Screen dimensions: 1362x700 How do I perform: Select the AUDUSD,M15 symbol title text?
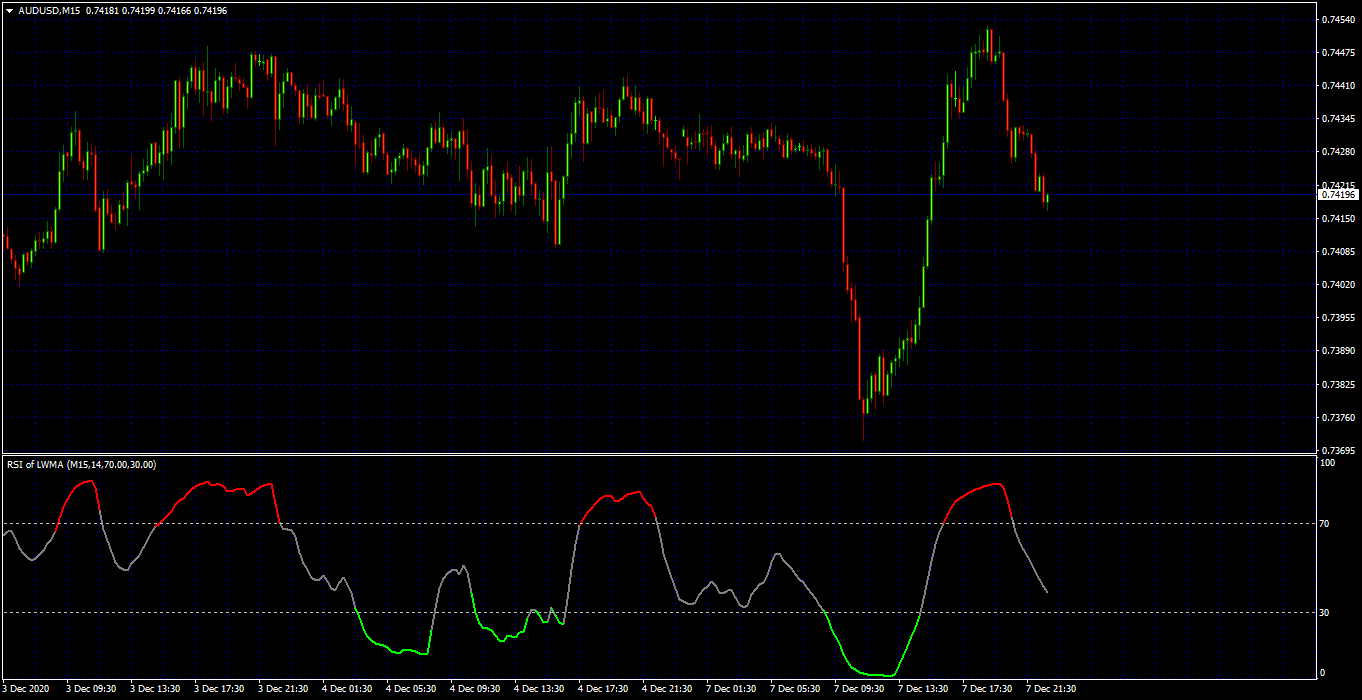click(x=50, y=10)
